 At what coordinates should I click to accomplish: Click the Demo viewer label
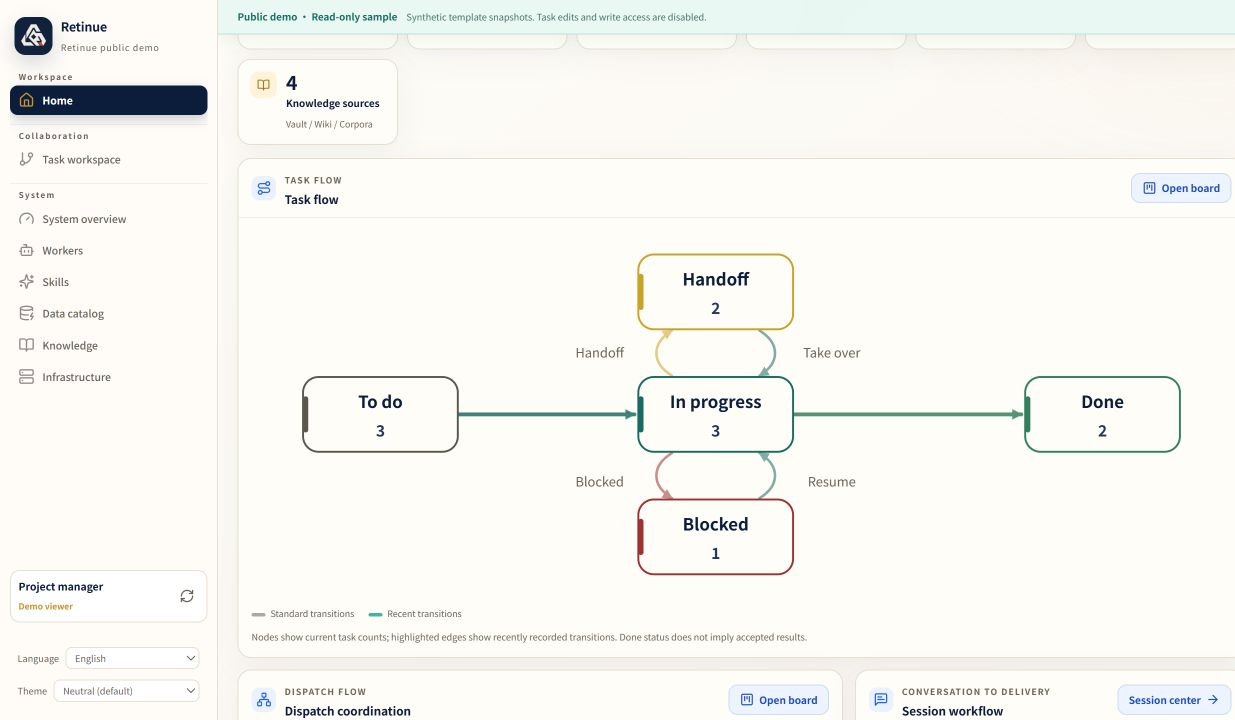tap(45, 606)
